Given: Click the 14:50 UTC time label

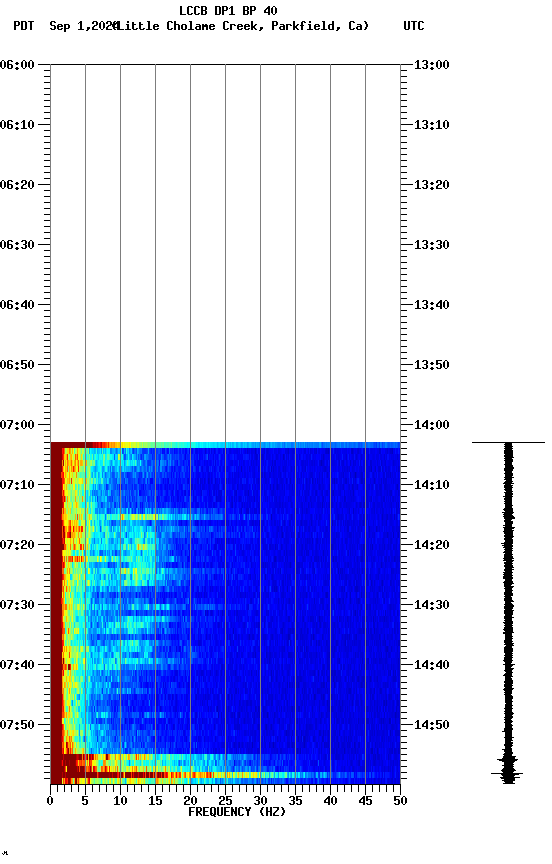Looking at the screenshot, I should (x=432, y=726).
